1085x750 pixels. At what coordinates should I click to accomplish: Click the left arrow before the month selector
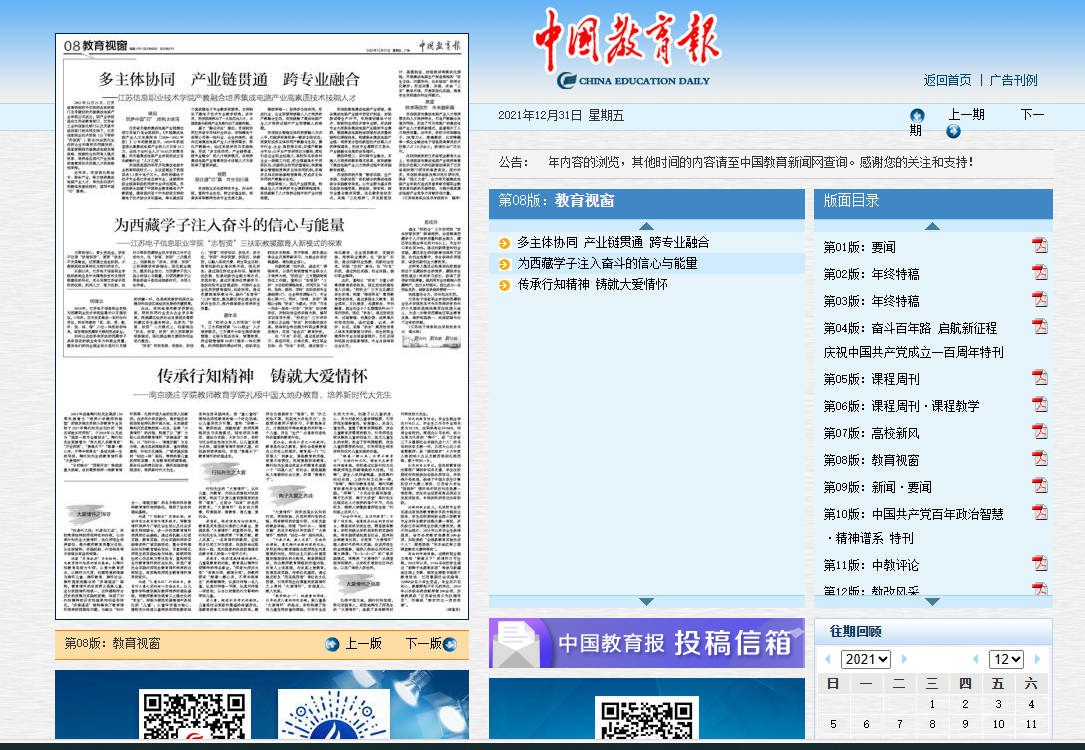[x=976, y=659]
